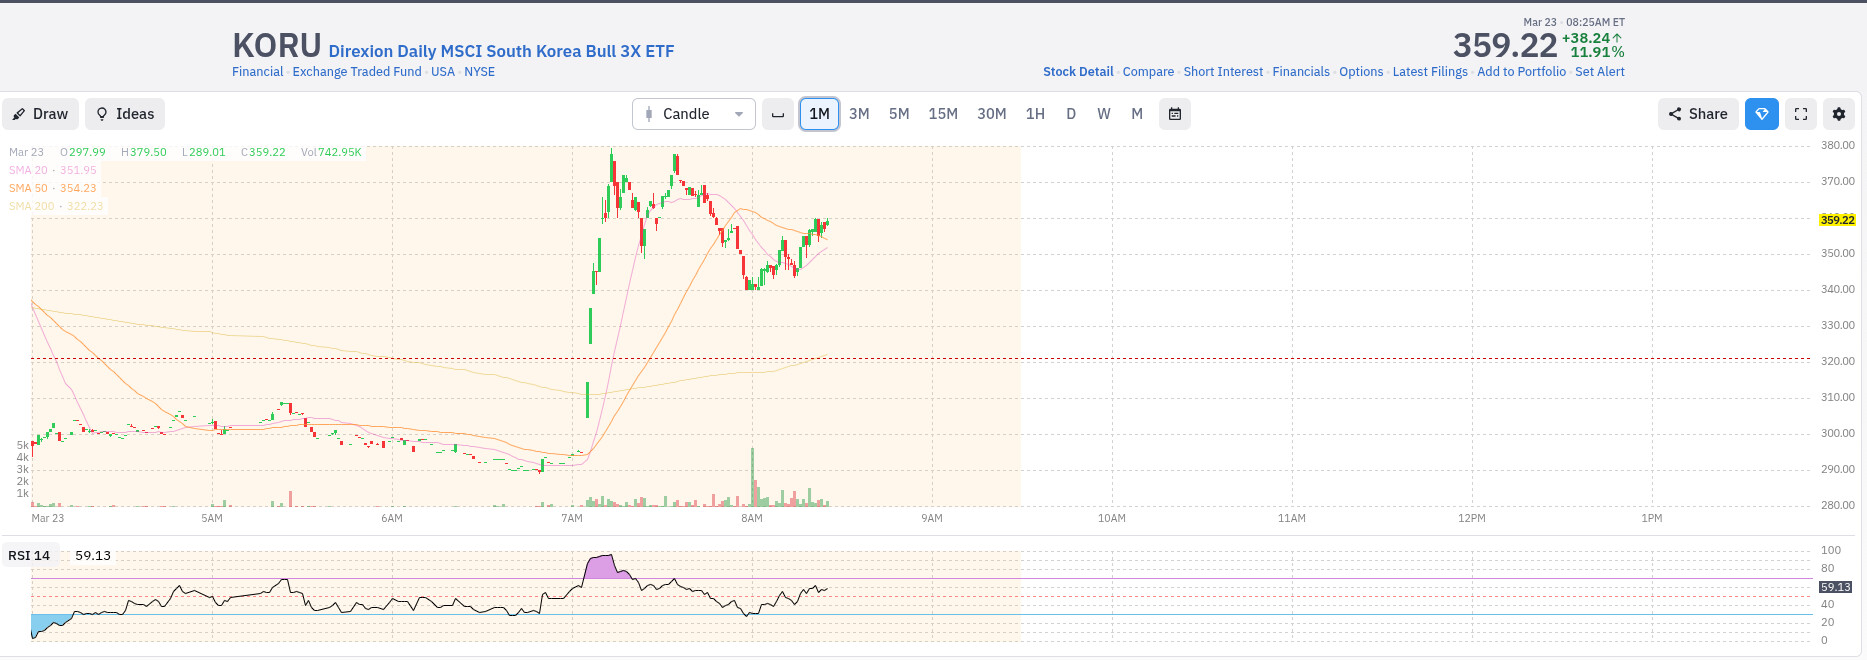Click the blue diamond premium icon
The width and height of the screenshot is (1867, 660).
pyautogui.click(x=1762, y=114)
